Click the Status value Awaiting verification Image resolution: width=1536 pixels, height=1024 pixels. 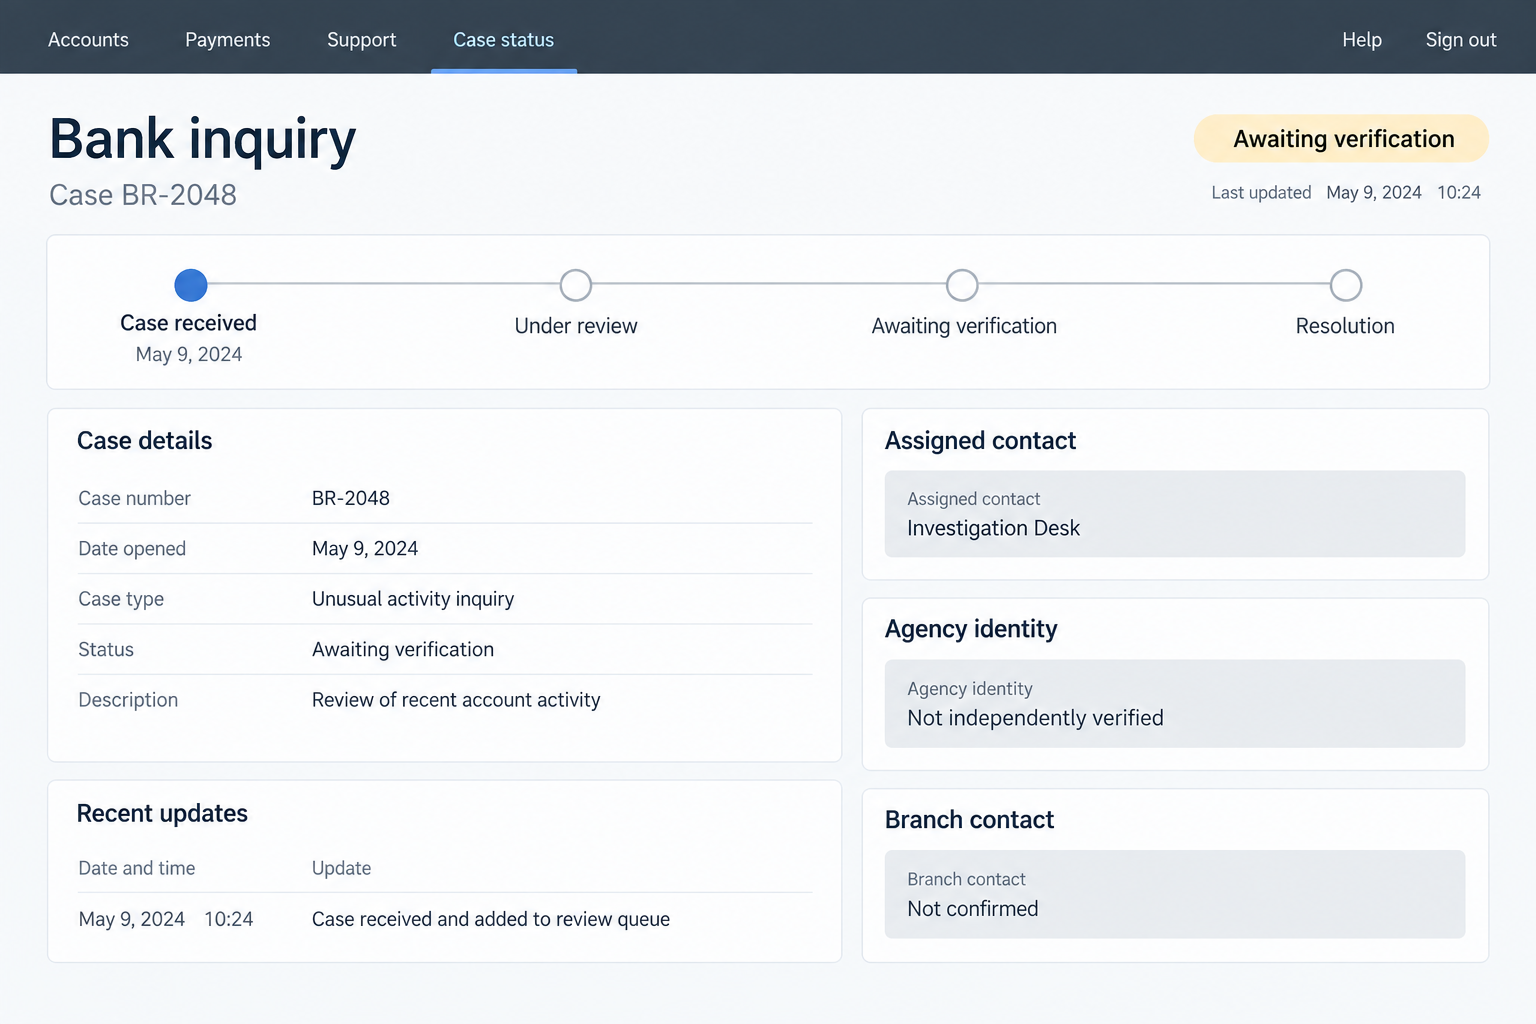(x=403, y=650)
